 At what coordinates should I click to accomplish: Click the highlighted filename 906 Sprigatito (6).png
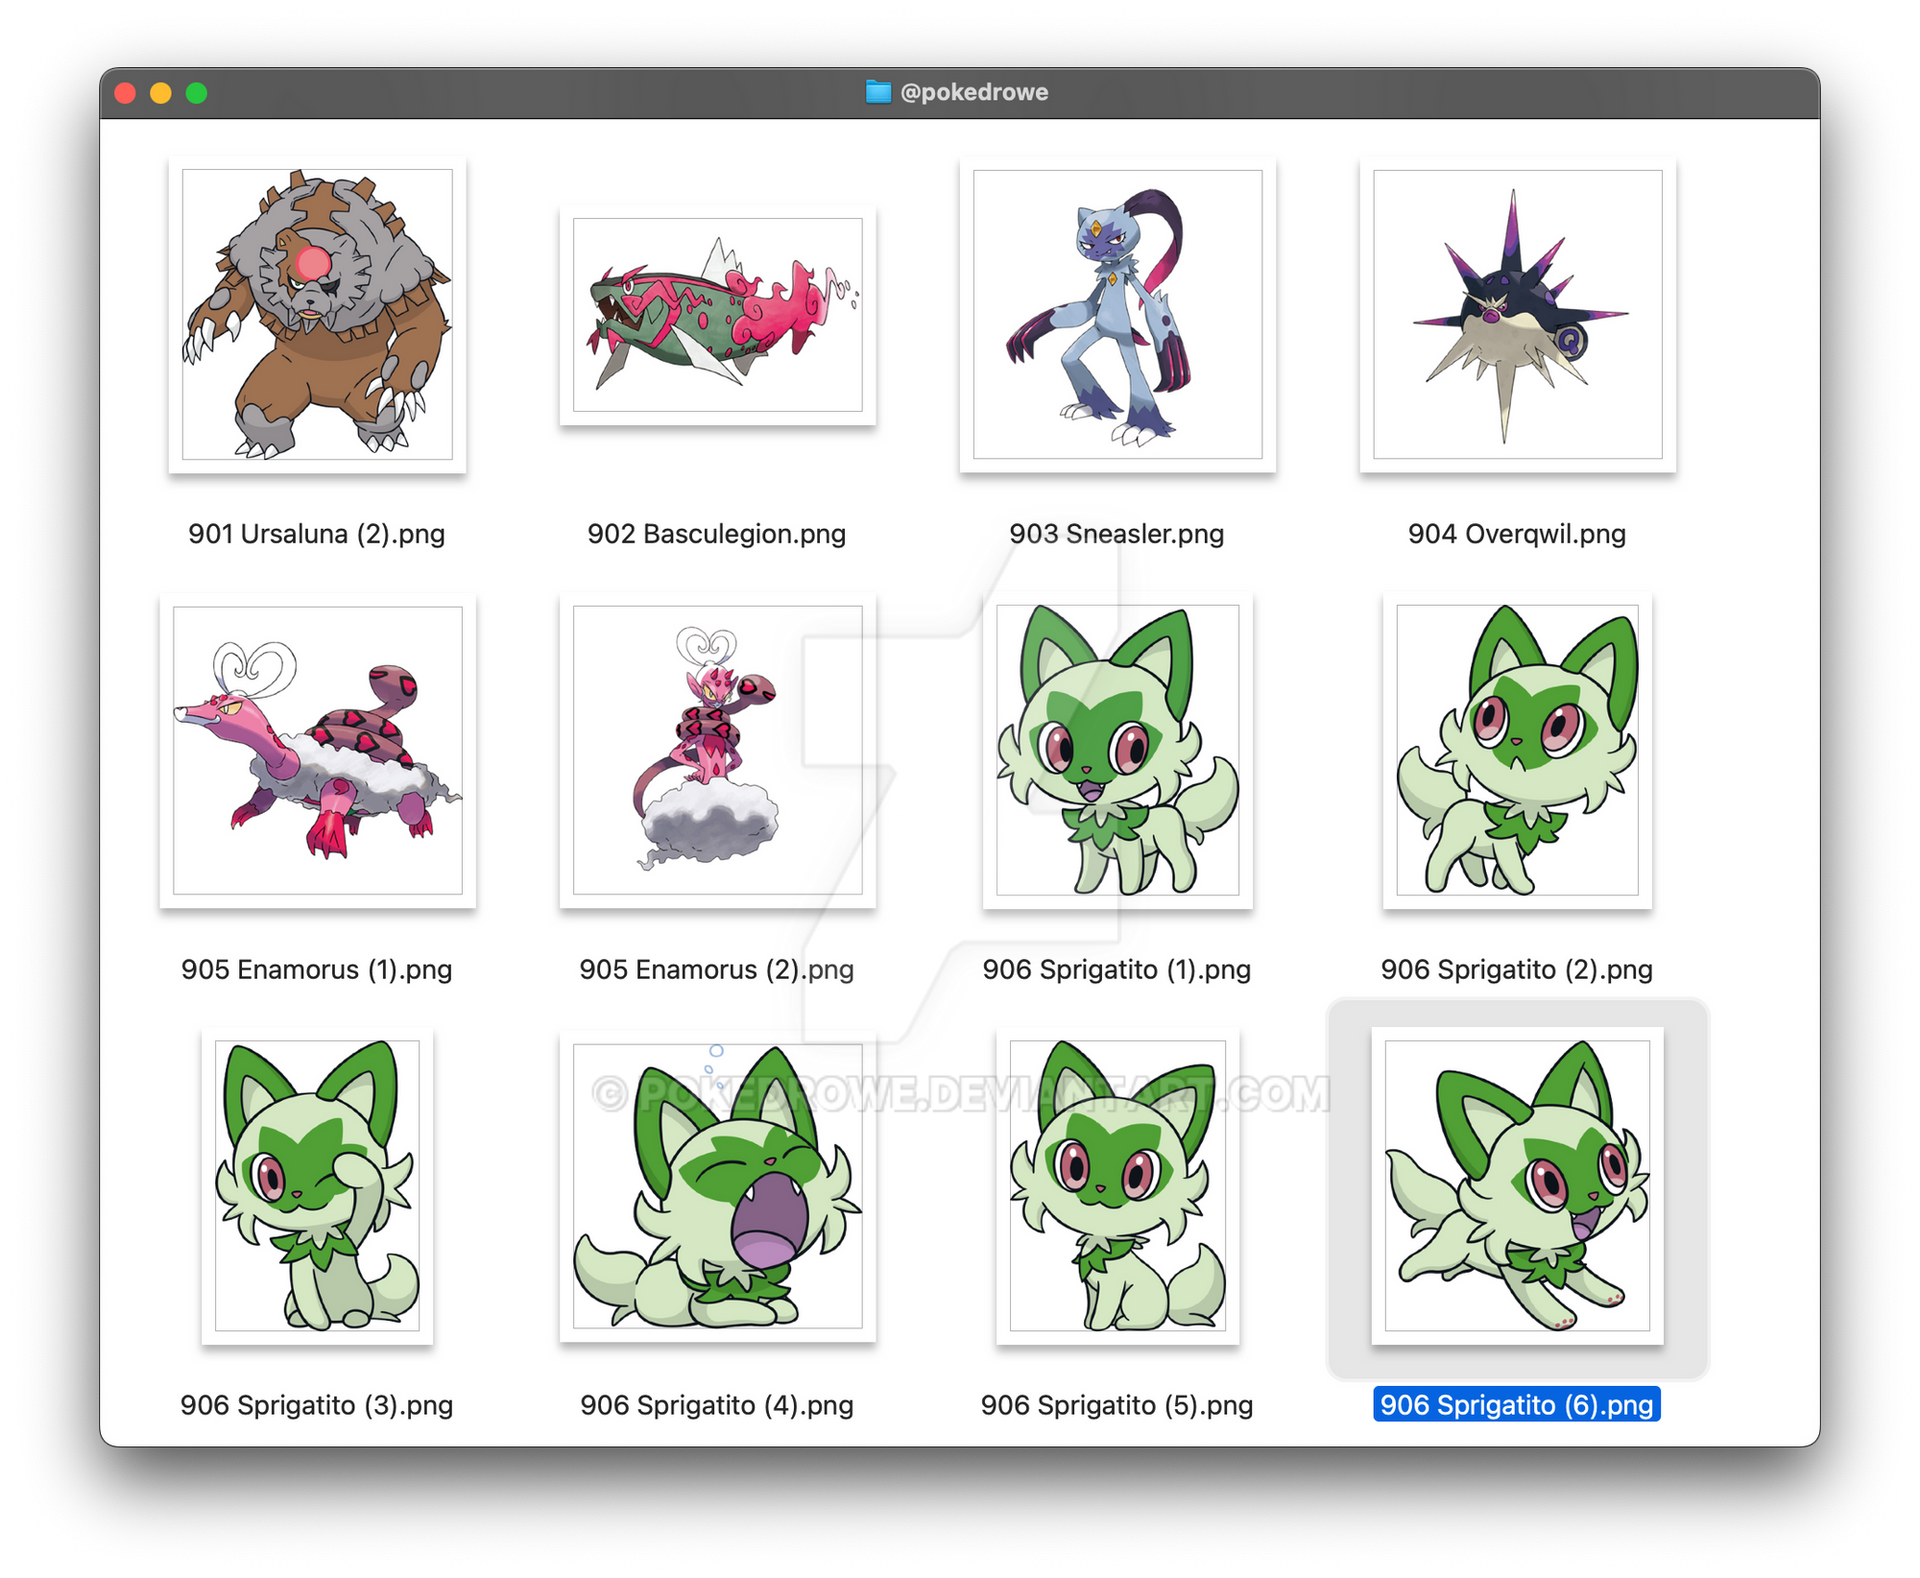tap(1517, 1405)
